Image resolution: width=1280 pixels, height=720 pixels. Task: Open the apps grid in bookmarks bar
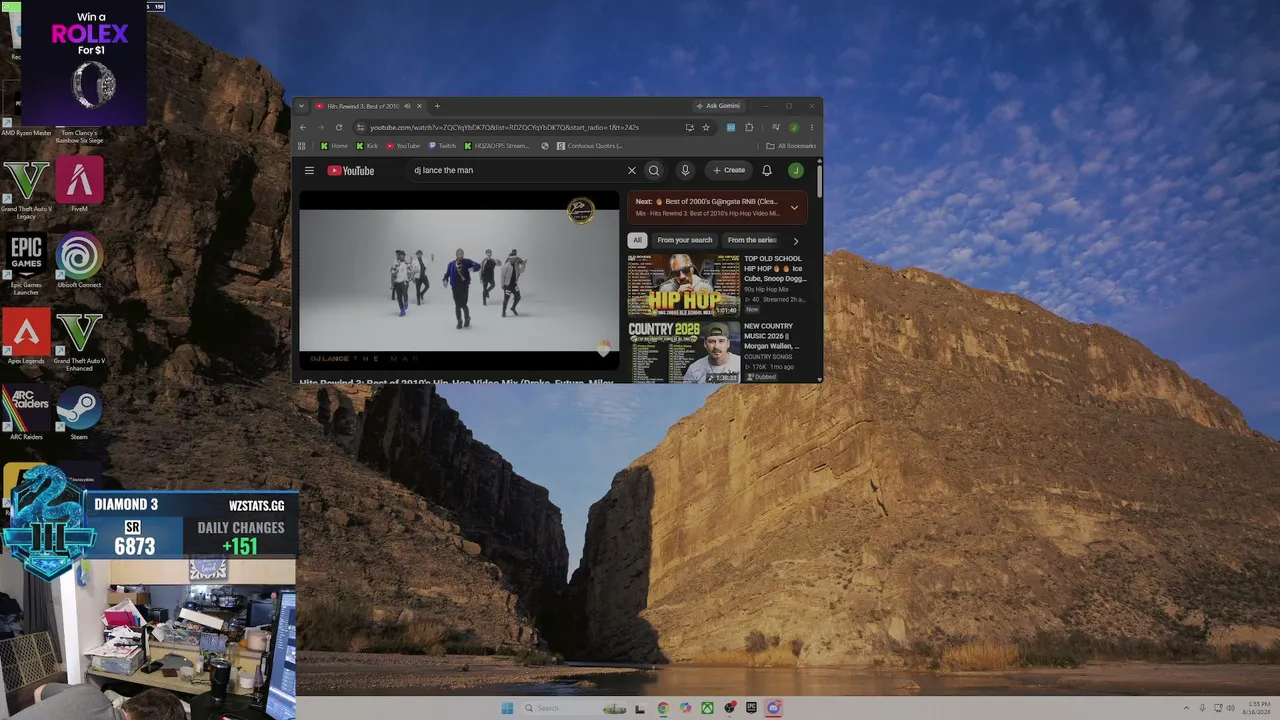pyautogui.click(x=302, y=146)
